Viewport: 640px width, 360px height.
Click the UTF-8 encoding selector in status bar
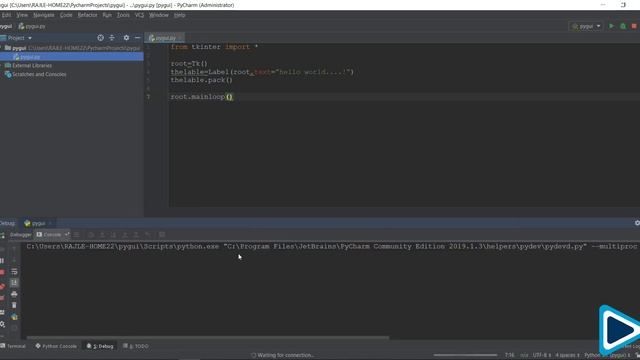pyautogui.click(x=542, y=355)
